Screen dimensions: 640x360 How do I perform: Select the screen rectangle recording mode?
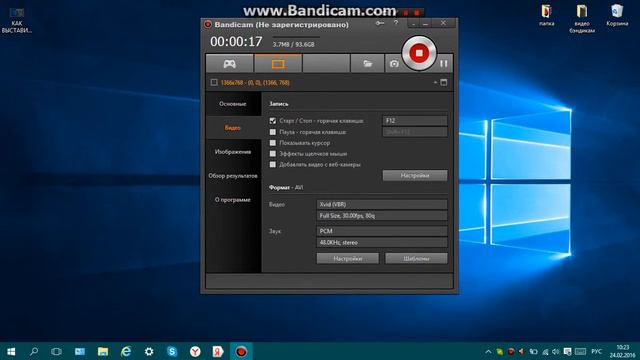(x=278, y=64)
